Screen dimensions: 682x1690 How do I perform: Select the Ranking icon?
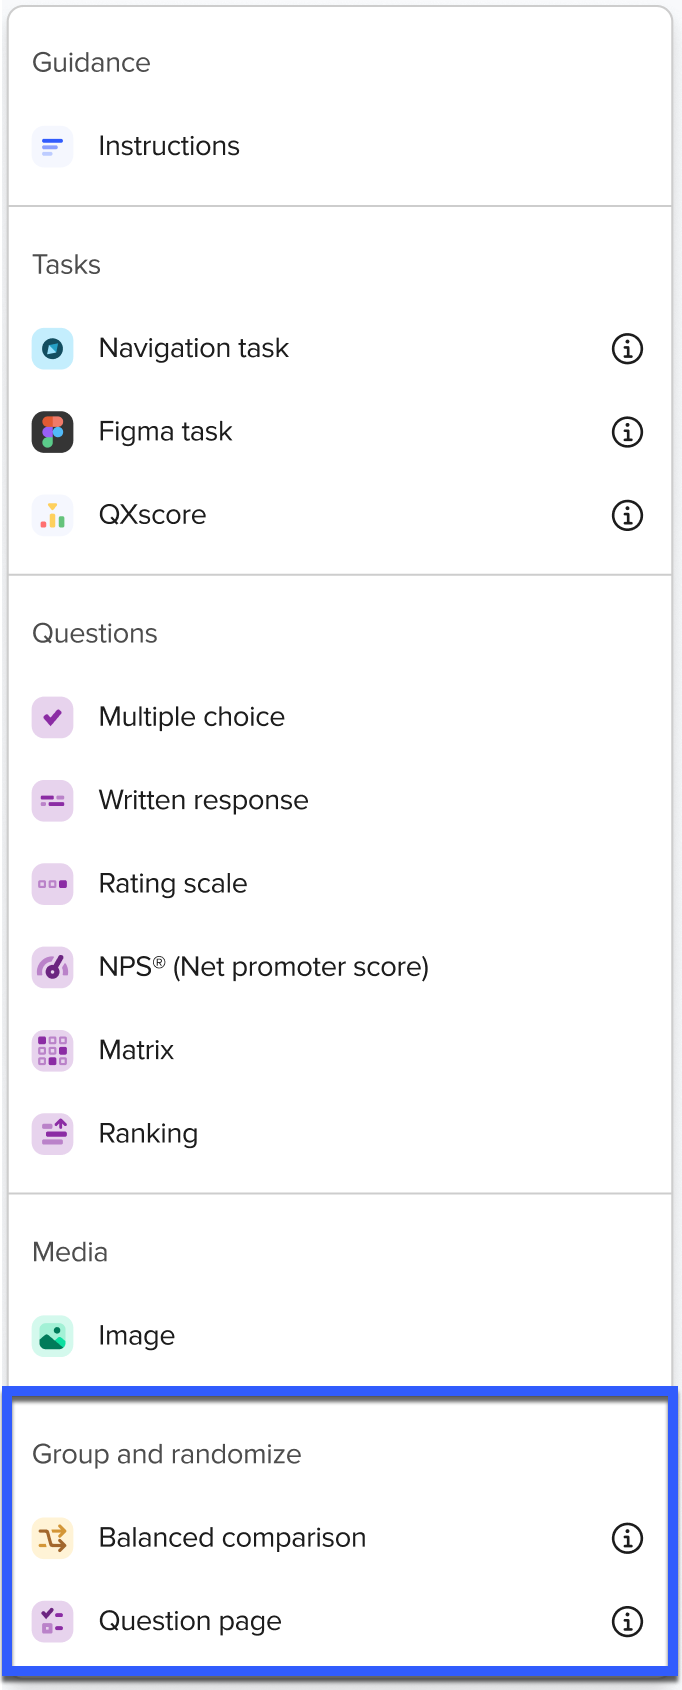tap(52, 1134)
